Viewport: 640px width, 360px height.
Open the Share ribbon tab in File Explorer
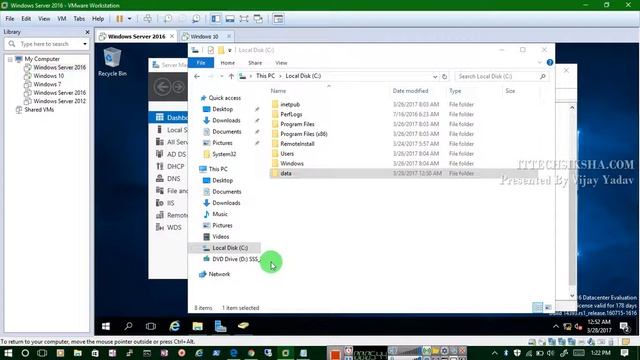255,63
